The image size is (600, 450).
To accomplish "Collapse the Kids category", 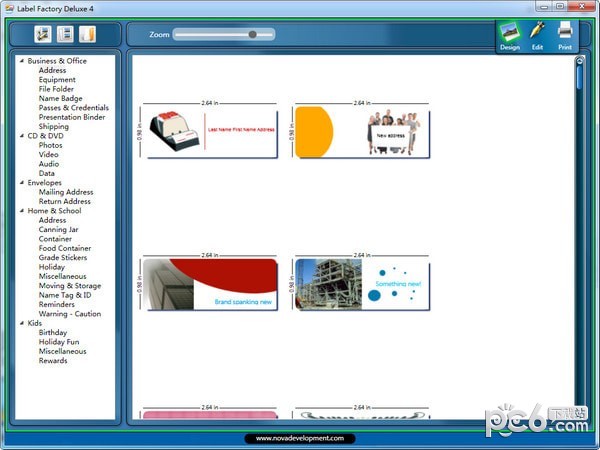I will (x=22, y=323).
